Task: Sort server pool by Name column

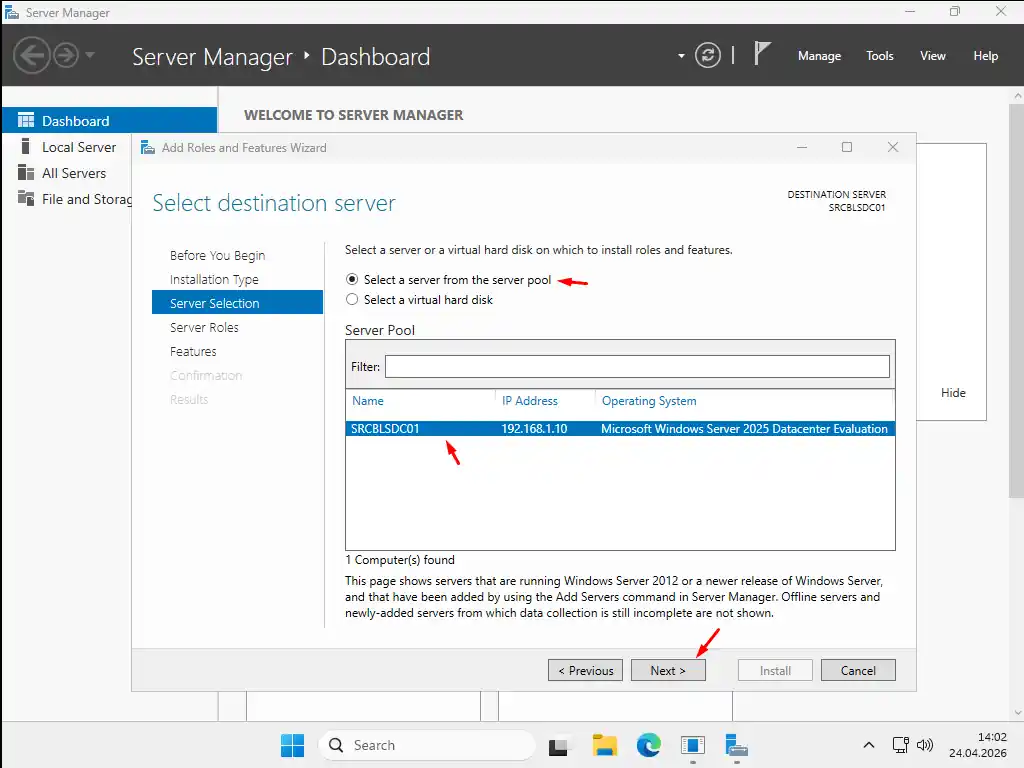Action: tap(368, 401)
